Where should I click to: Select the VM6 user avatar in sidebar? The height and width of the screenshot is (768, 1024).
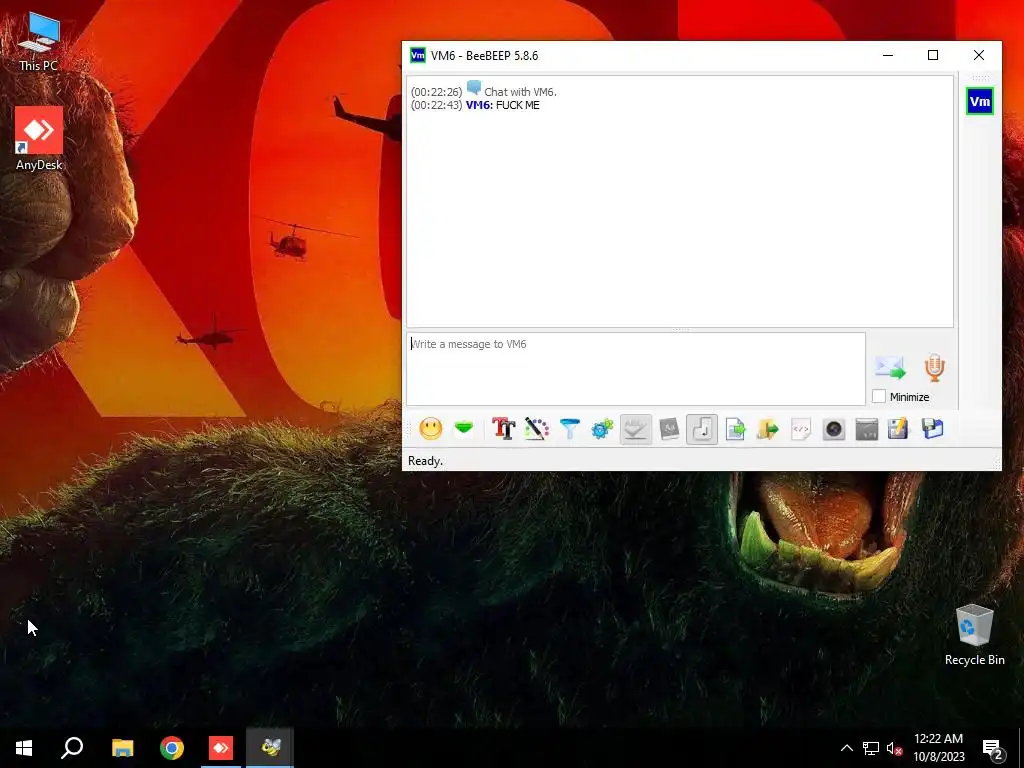point(980,101)
